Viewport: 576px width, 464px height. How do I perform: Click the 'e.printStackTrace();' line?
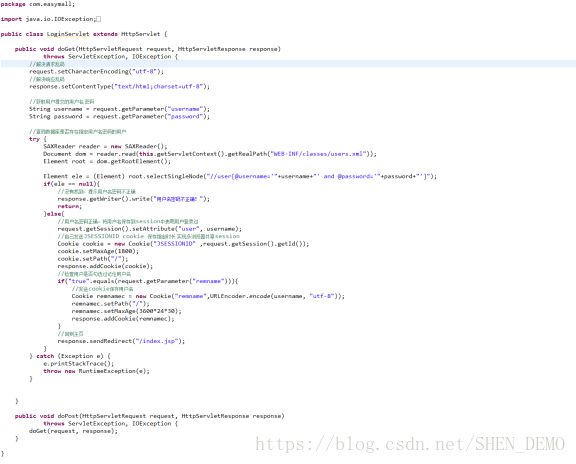pos(79,364)
